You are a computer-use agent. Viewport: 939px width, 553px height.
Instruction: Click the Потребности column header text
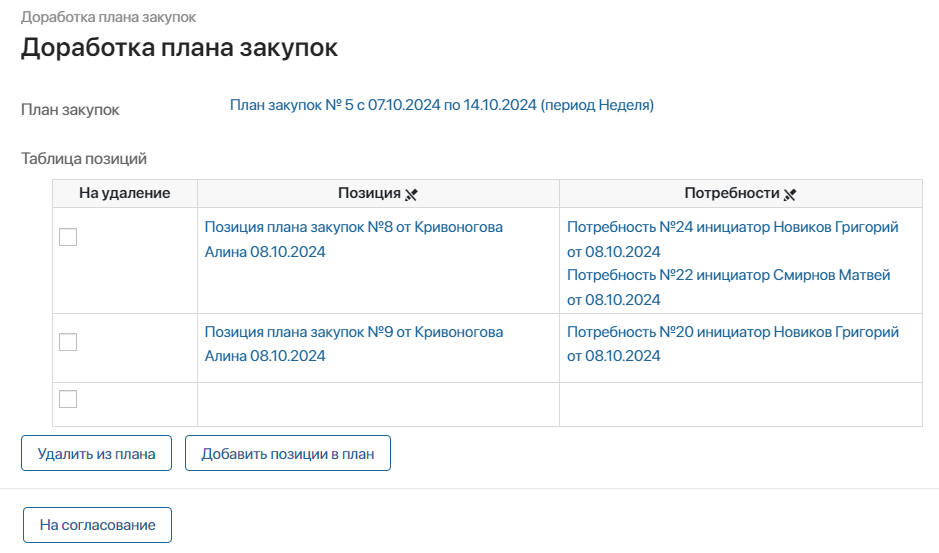click(x=732, y=193)
